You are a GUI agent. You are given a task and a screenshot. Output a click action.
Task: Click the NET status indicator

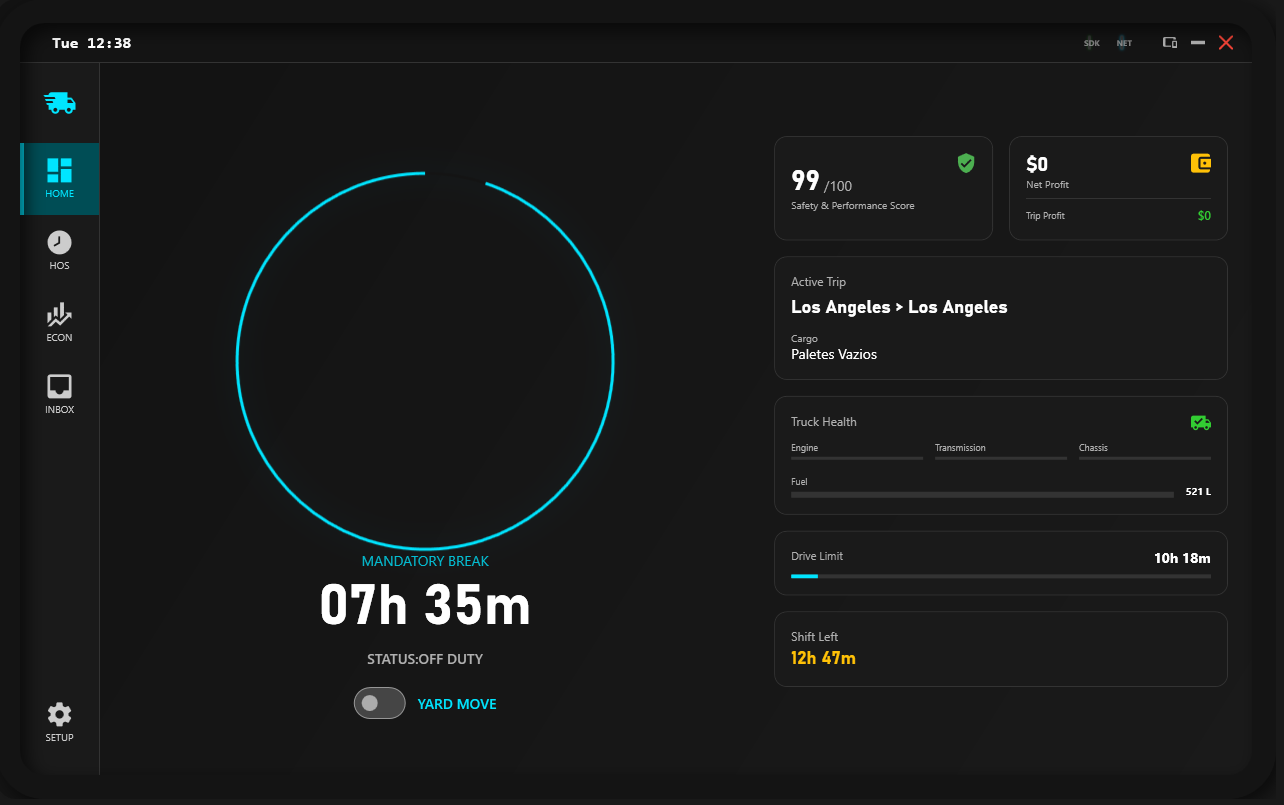point(1124,43)
